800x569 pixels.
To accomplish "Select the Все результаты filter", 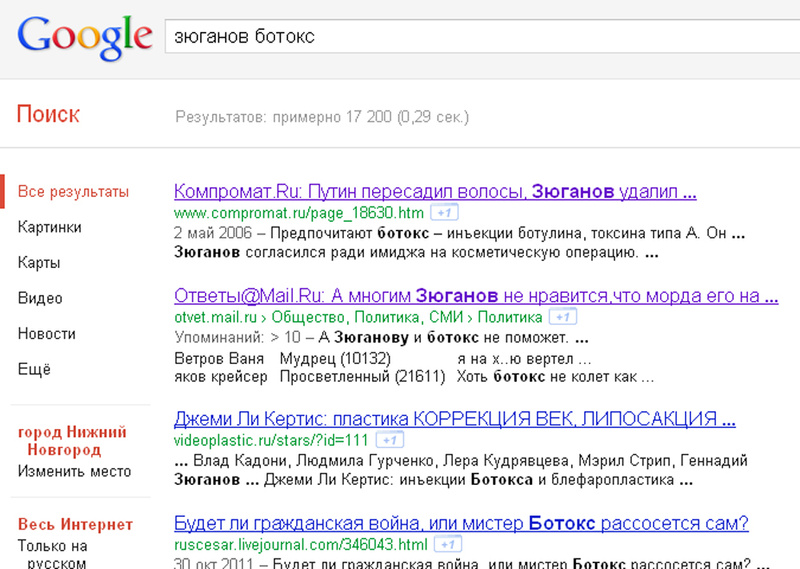I will point(73,192).
